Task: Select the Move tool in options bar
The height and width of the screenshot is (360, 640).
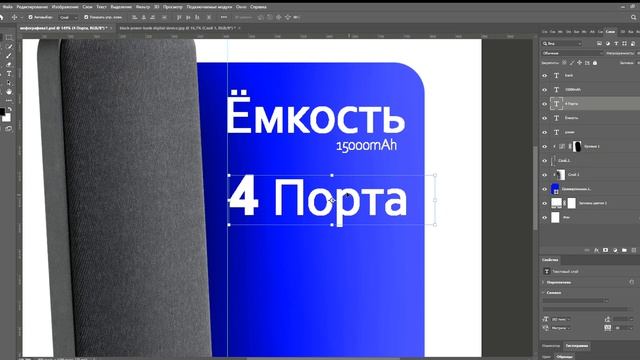Action: tap(14, 17)
